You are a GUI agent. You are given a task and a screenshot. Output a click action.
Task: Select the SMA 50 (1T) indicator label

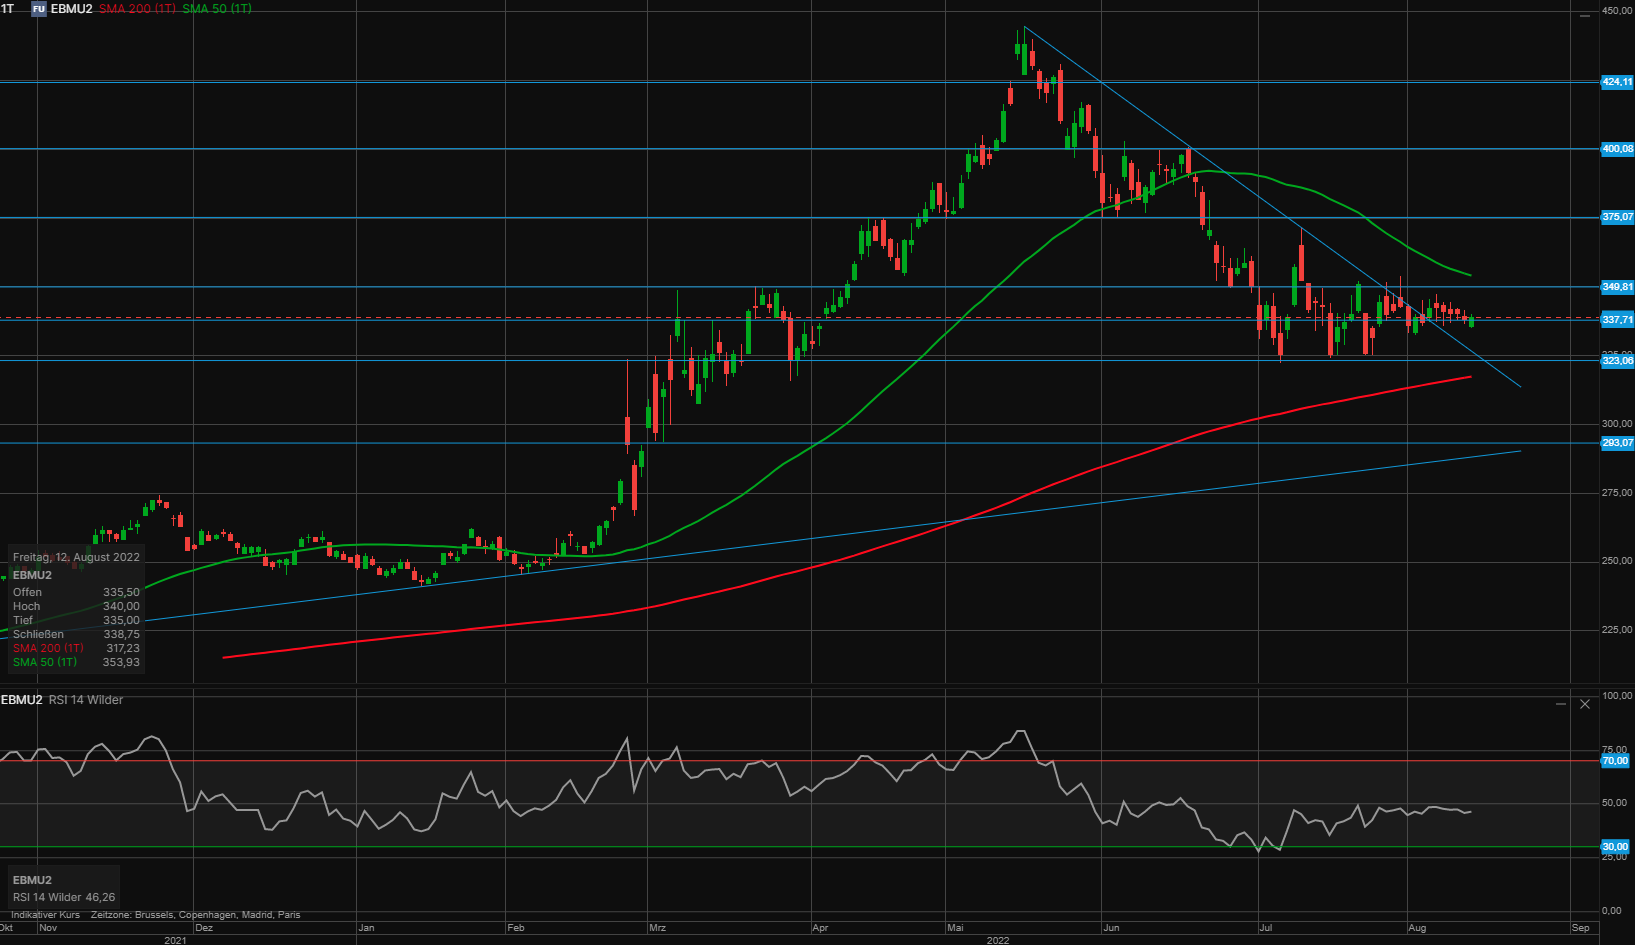[x=217, y=9]
